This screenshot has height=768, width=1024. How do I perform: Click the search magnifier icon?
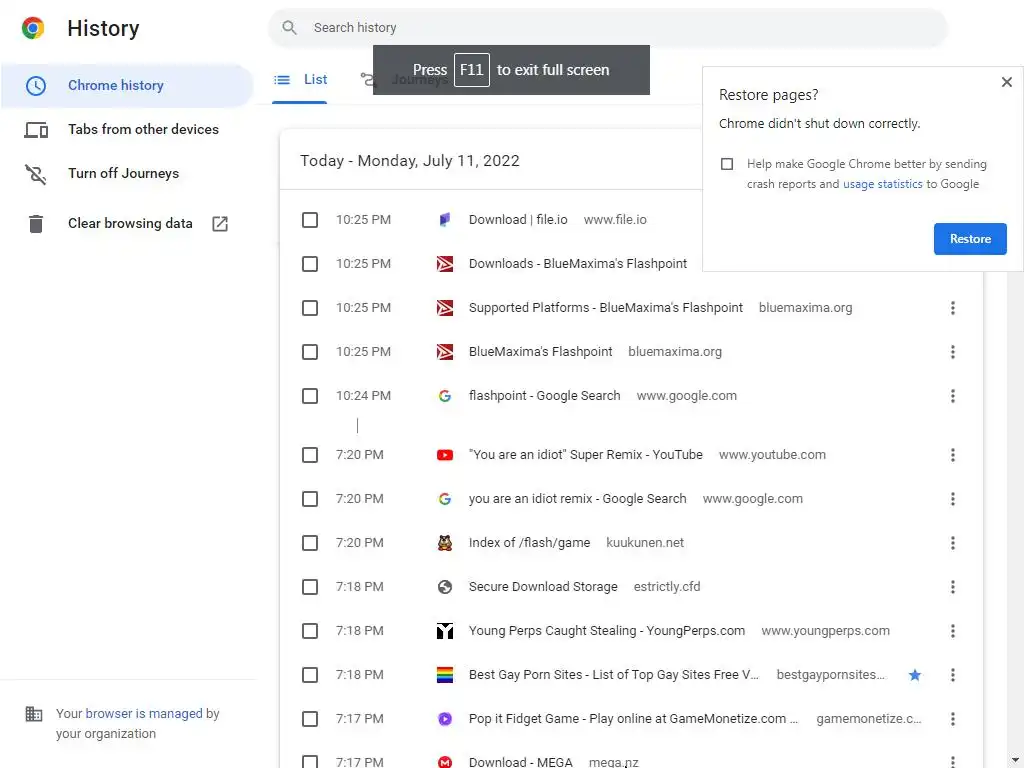290,28
